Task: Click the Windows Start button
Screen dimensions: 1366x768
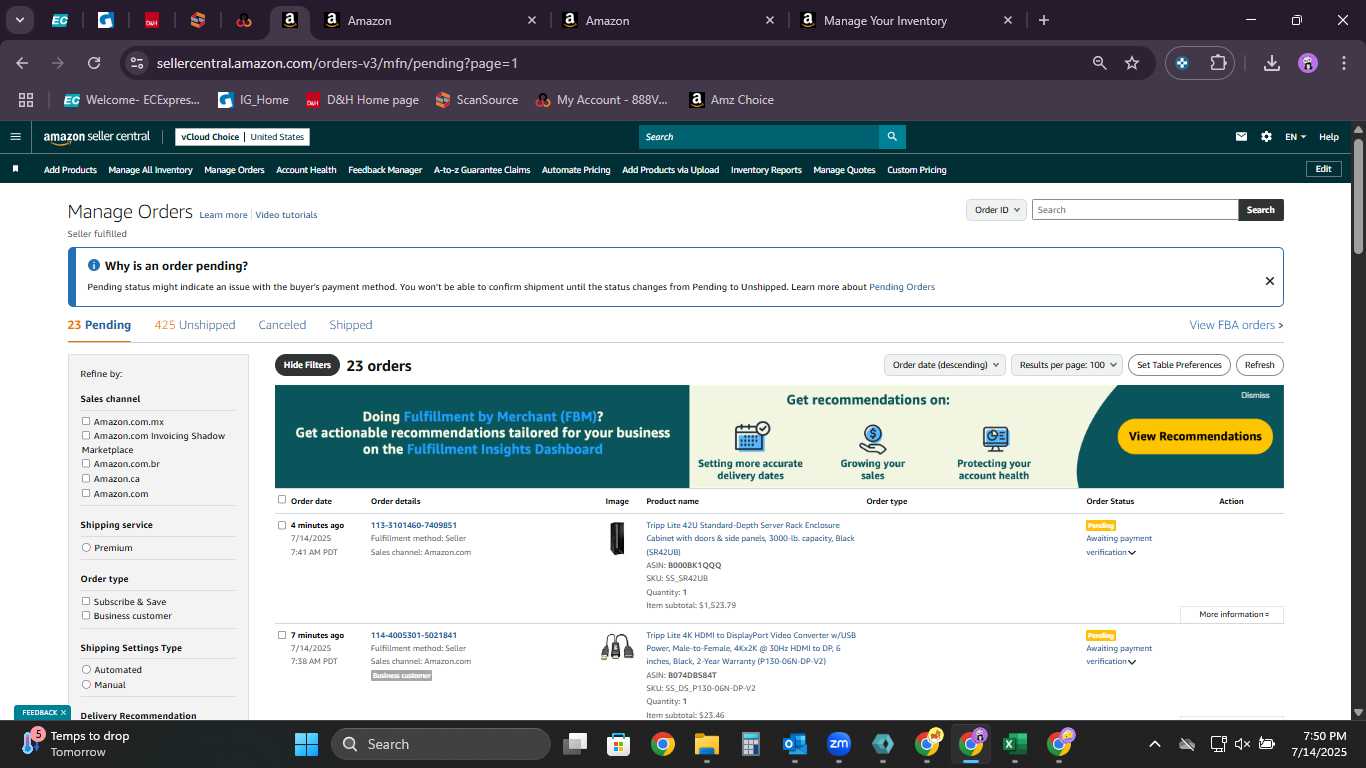Action: (x=306, y=744)
